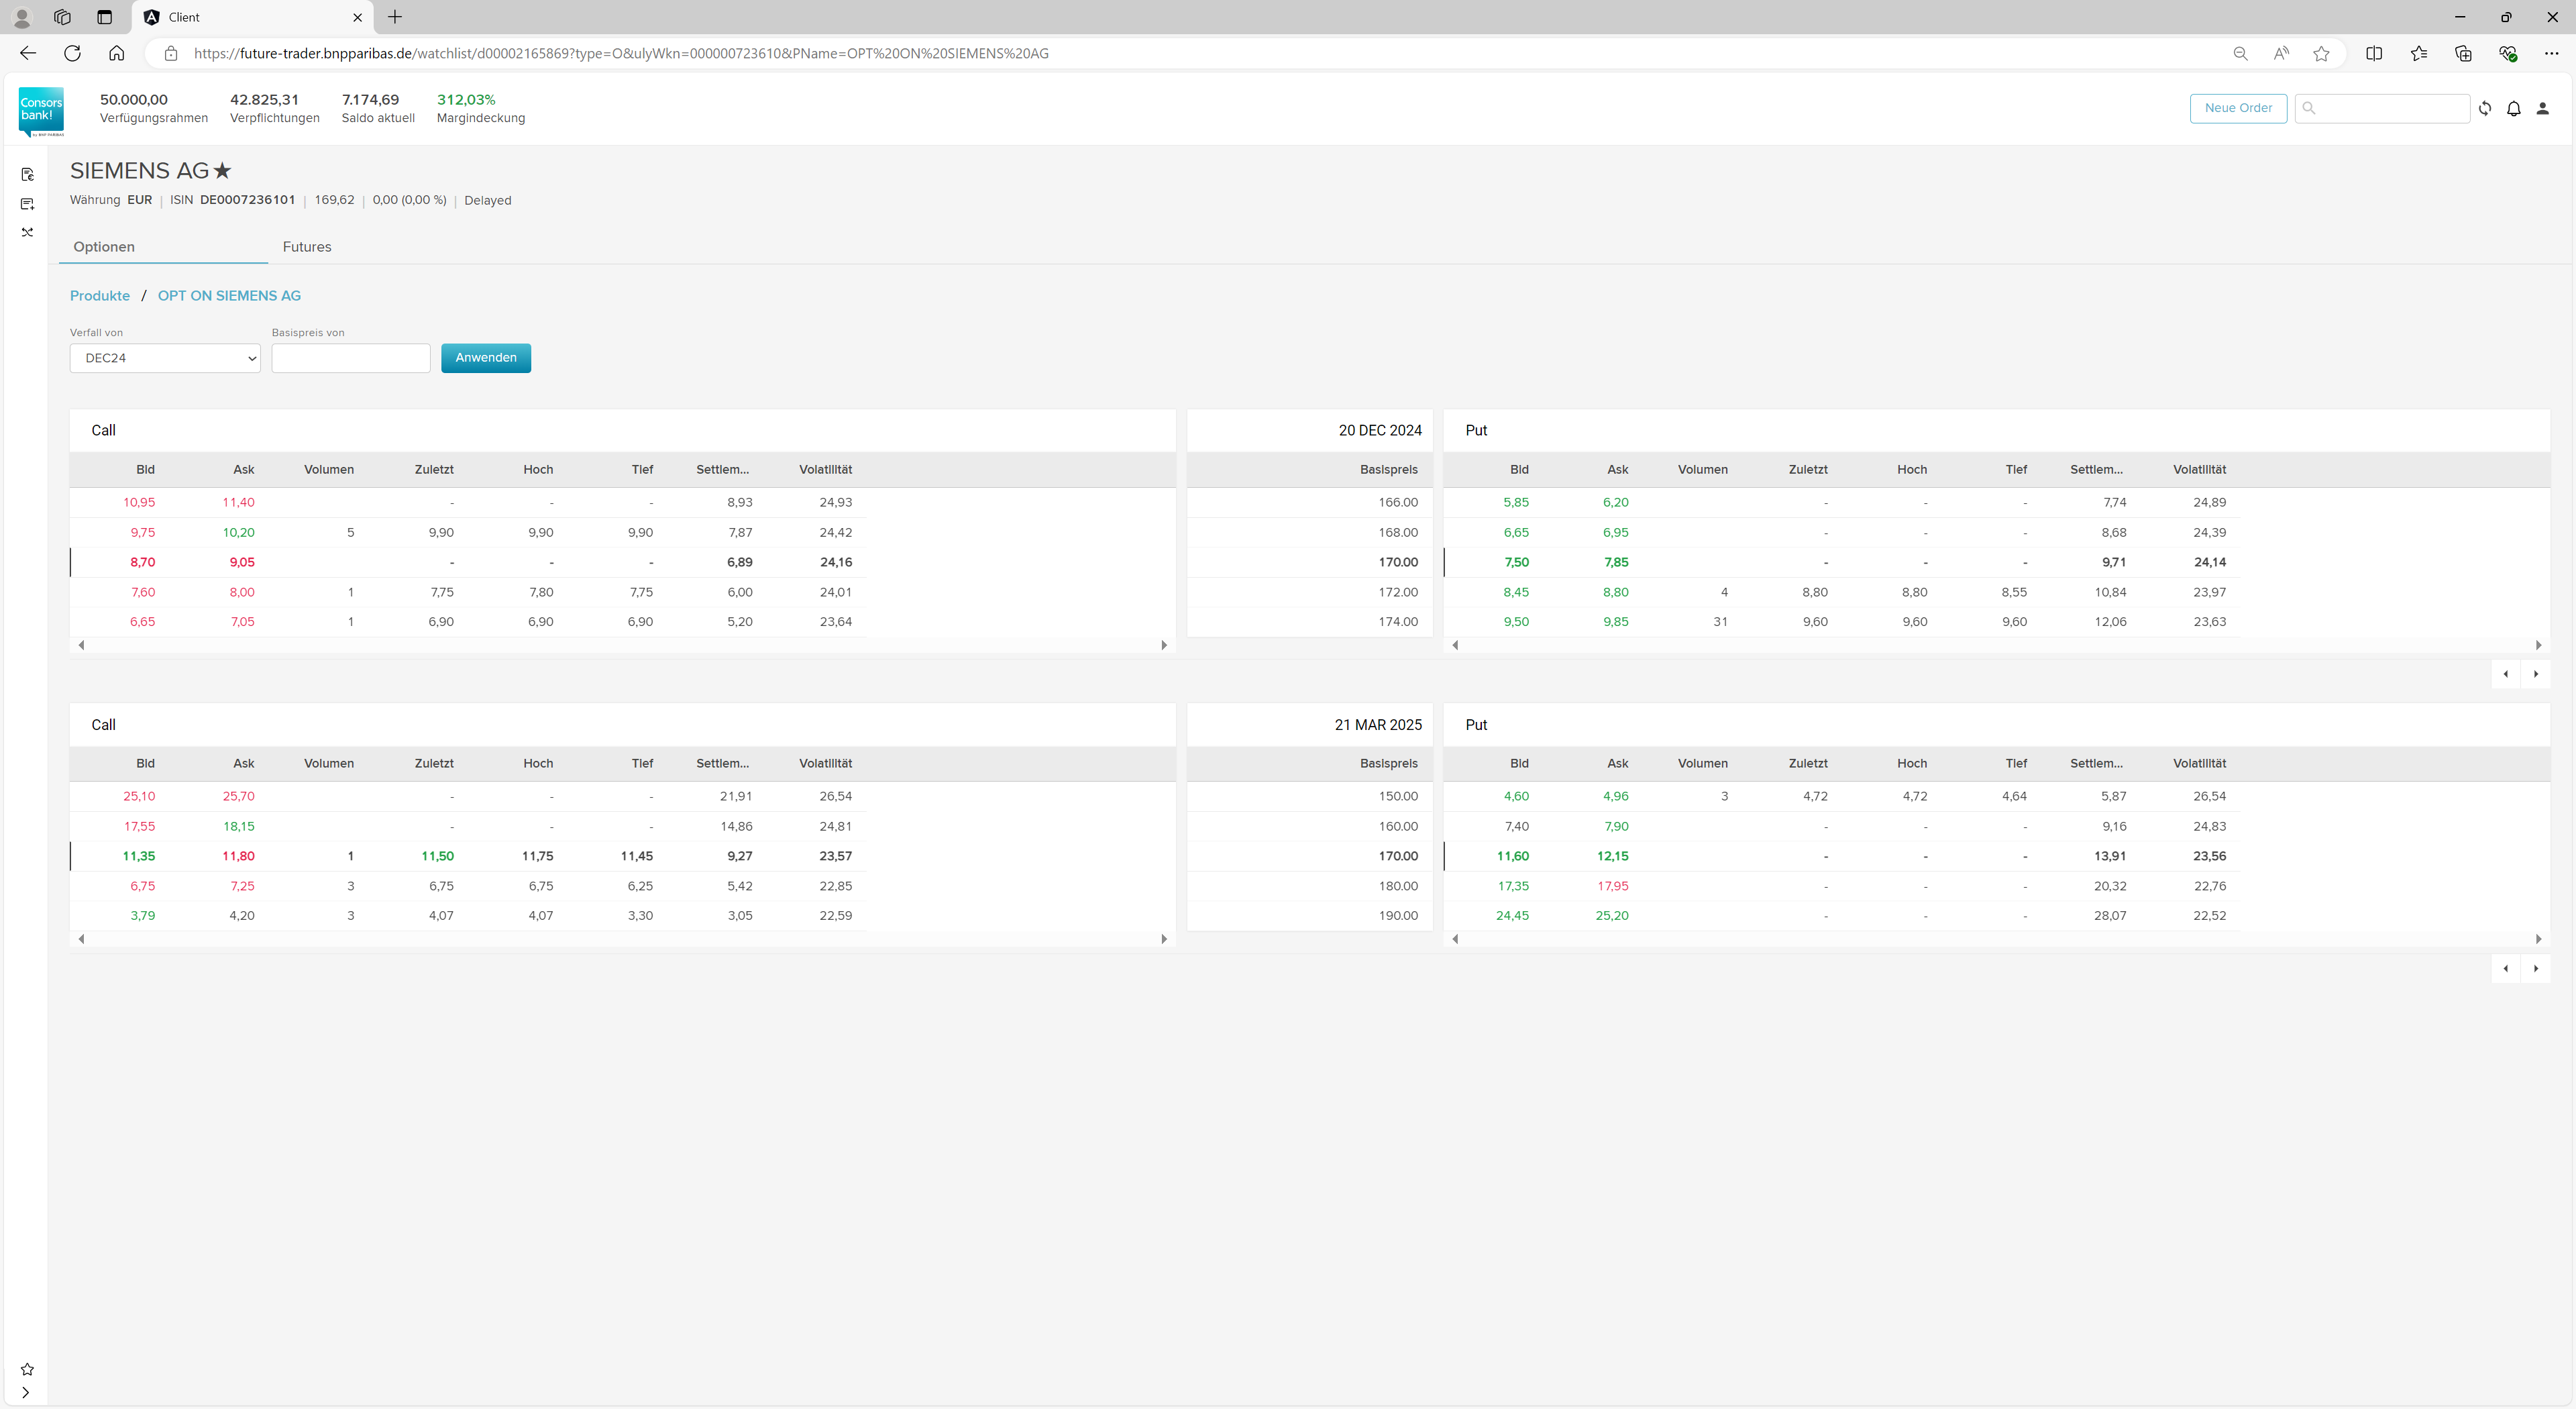Open browser settings and more menu
The width and height of the screenshot is (2576, 1409).
[x=2552, y=54]
